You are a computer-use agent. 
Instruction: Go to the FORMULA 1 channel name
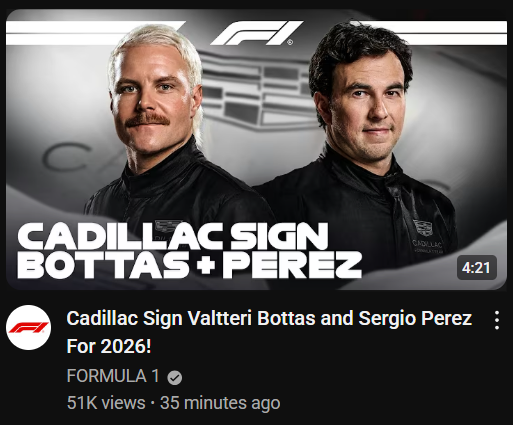(113, 376)
